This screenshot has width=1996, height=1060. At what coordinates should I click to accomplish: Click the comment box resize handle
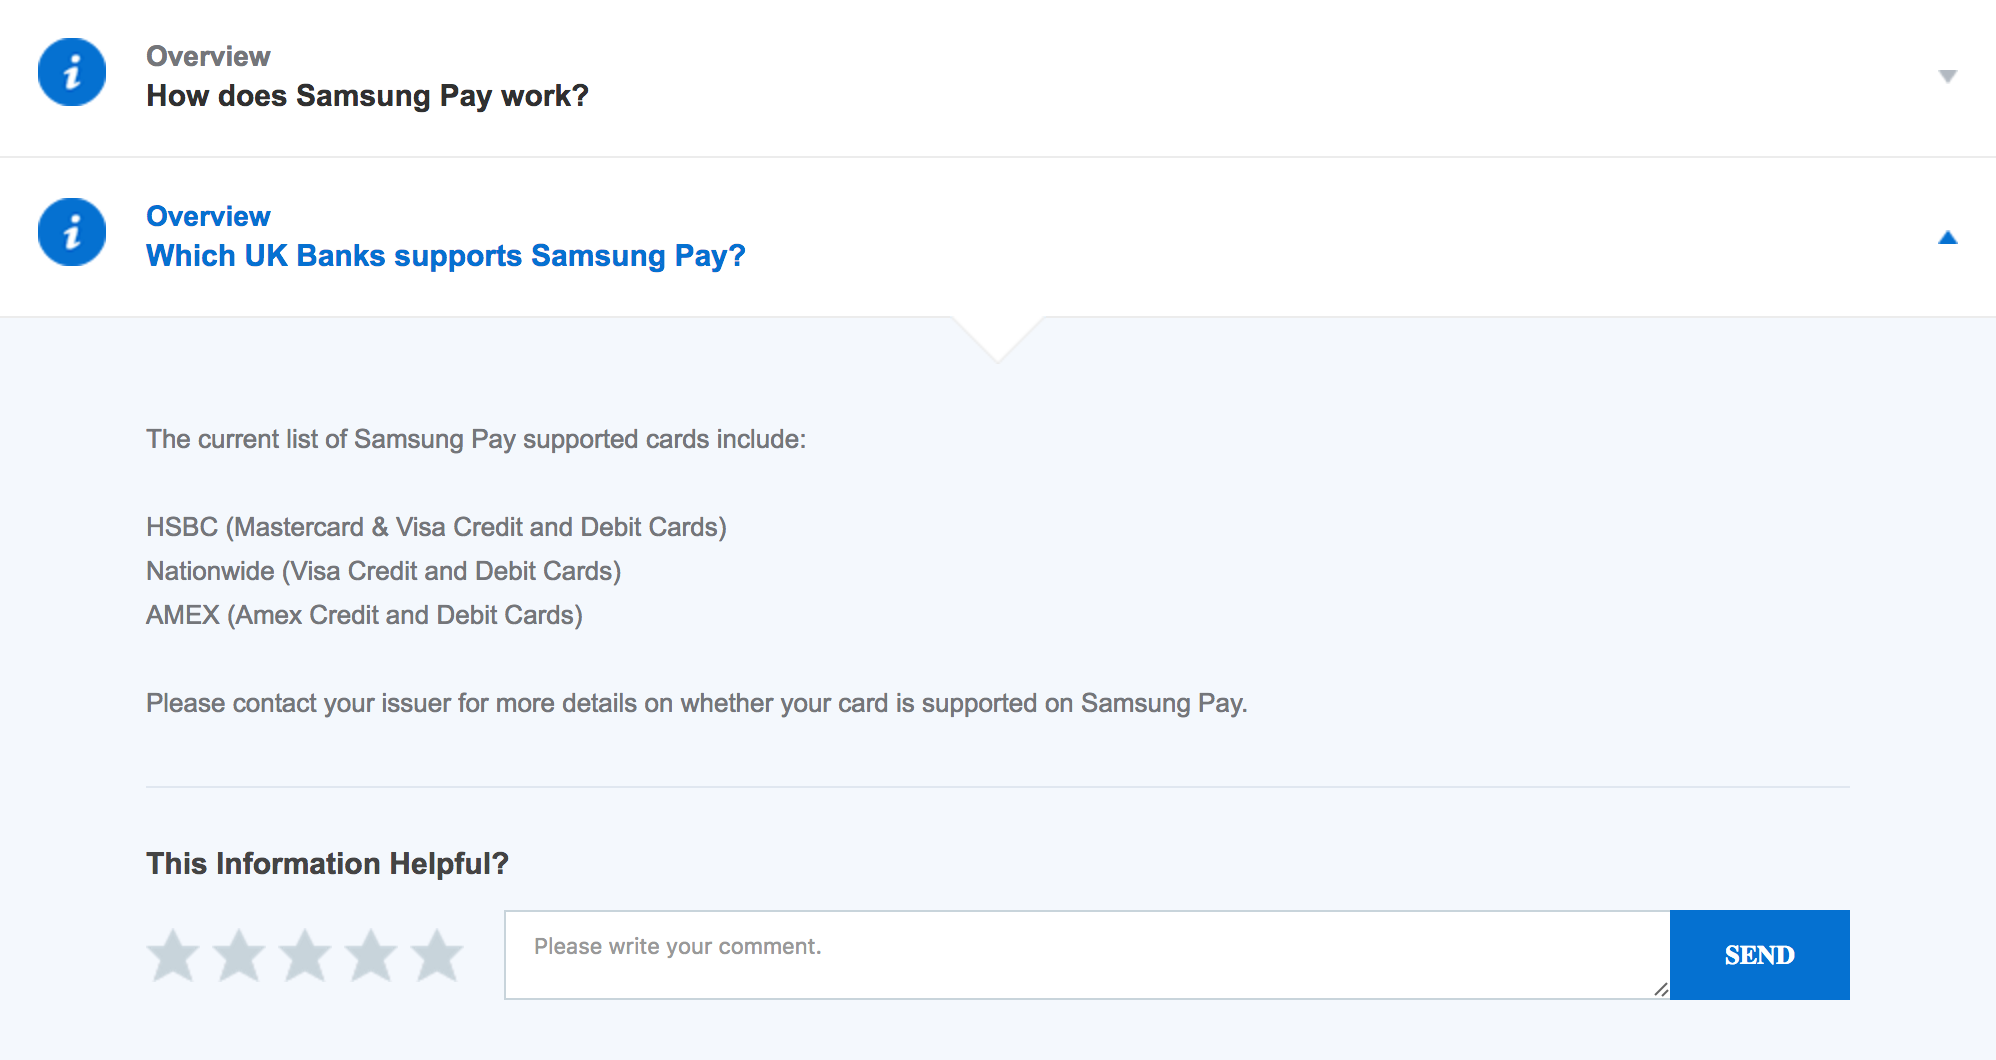[1660, 989]
